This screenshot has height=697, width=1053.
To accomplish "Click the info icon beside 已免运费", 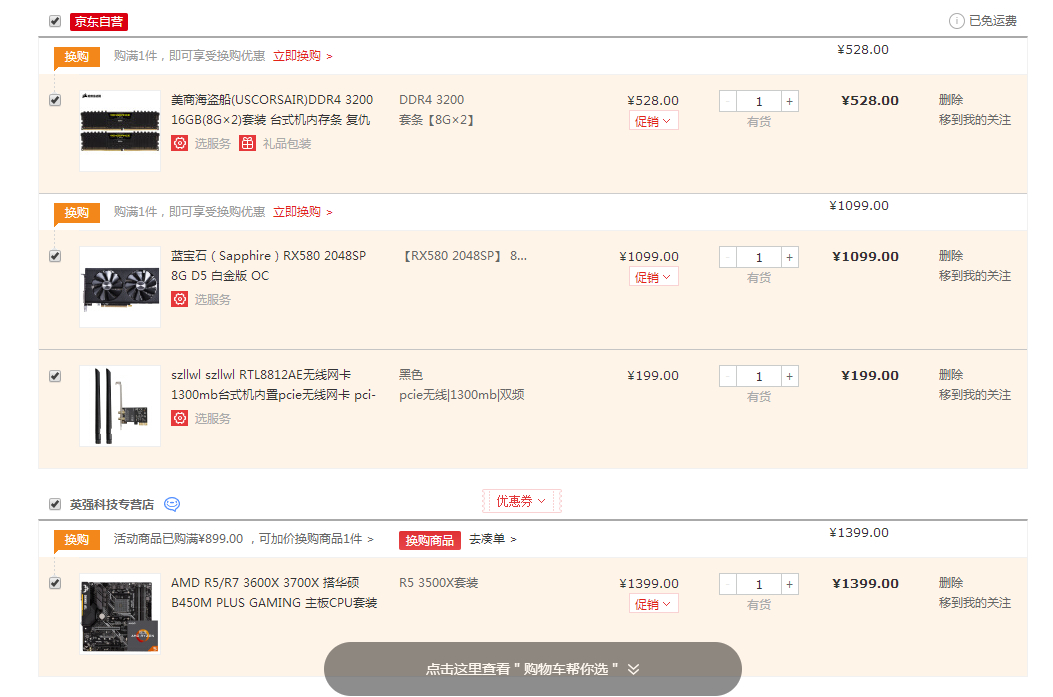I will [956, 21].
